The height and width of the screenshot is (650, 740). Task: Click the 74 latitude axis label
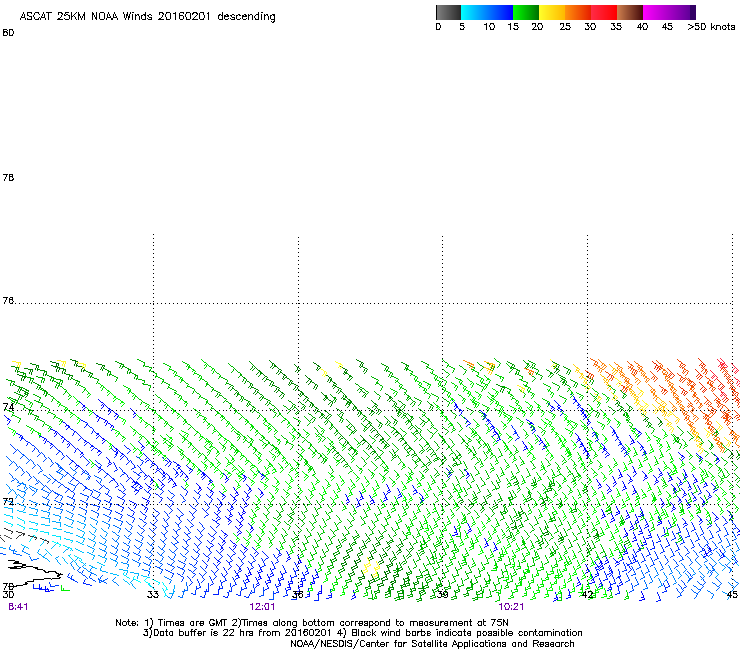click(8, 407)
